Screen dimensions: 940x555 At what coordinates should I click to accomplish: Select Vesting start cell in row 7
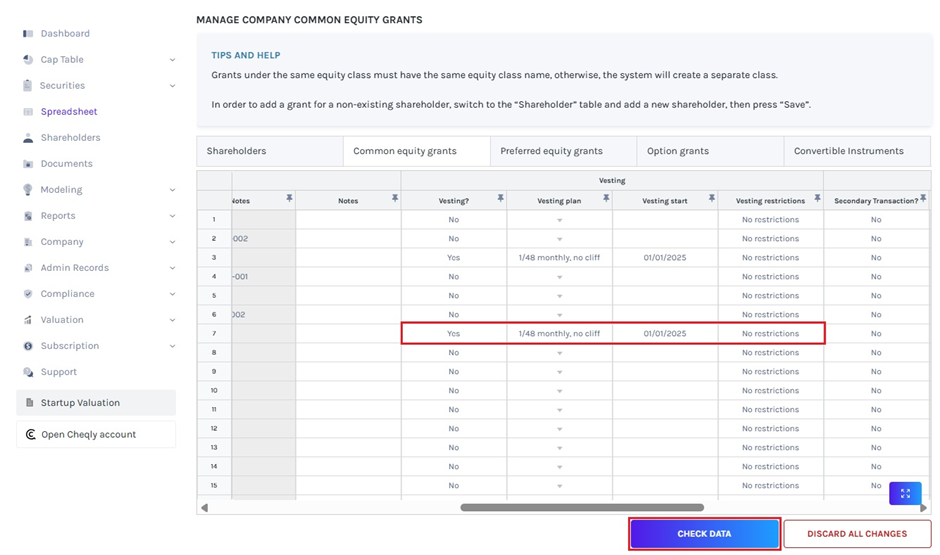point(665,334)
